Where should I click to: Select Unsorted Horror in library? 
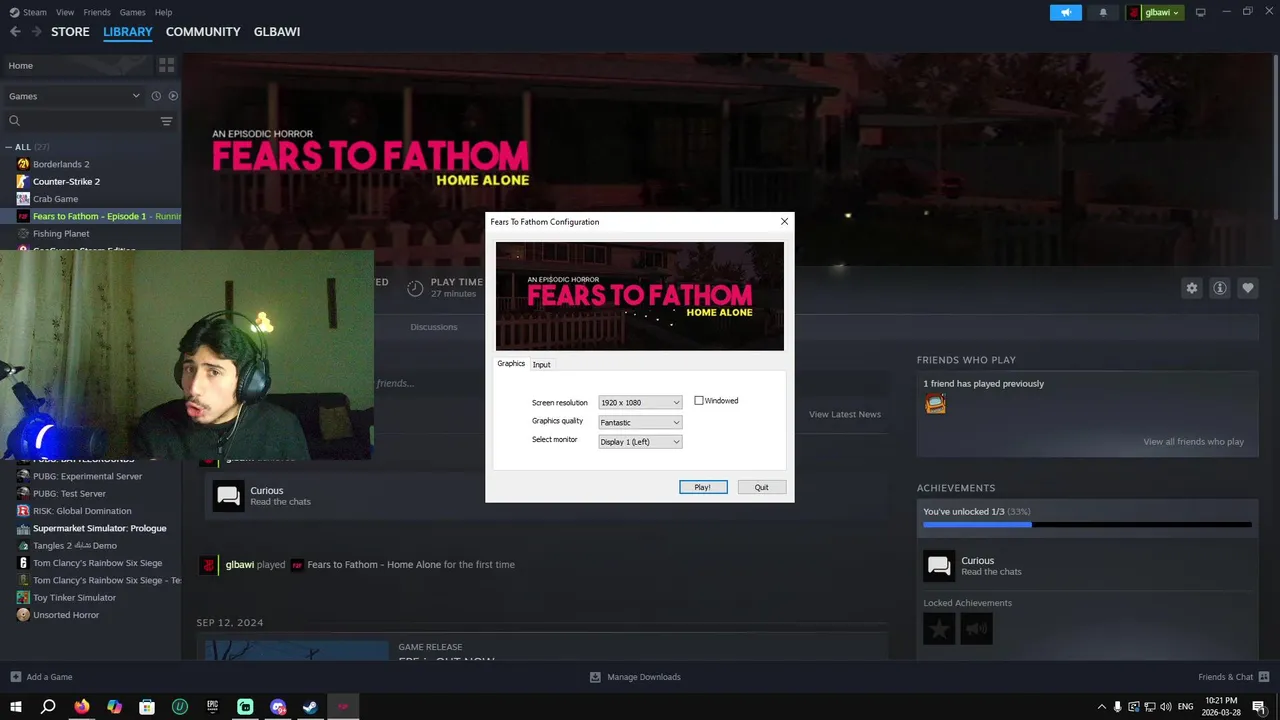click(x=66, y=615)
